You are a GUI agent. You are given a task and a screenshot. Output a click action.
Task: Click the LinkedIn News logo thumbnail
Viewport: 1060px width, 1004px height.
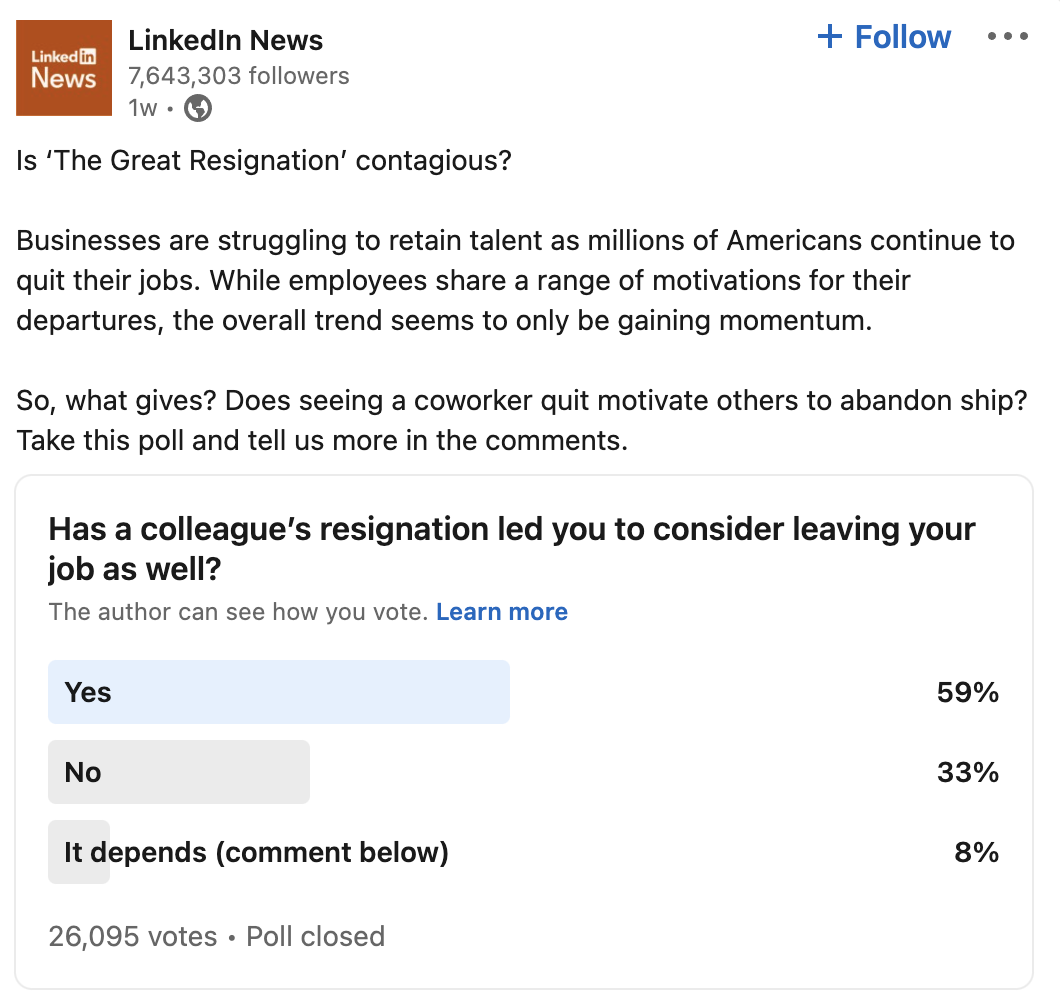click(64, 68)
